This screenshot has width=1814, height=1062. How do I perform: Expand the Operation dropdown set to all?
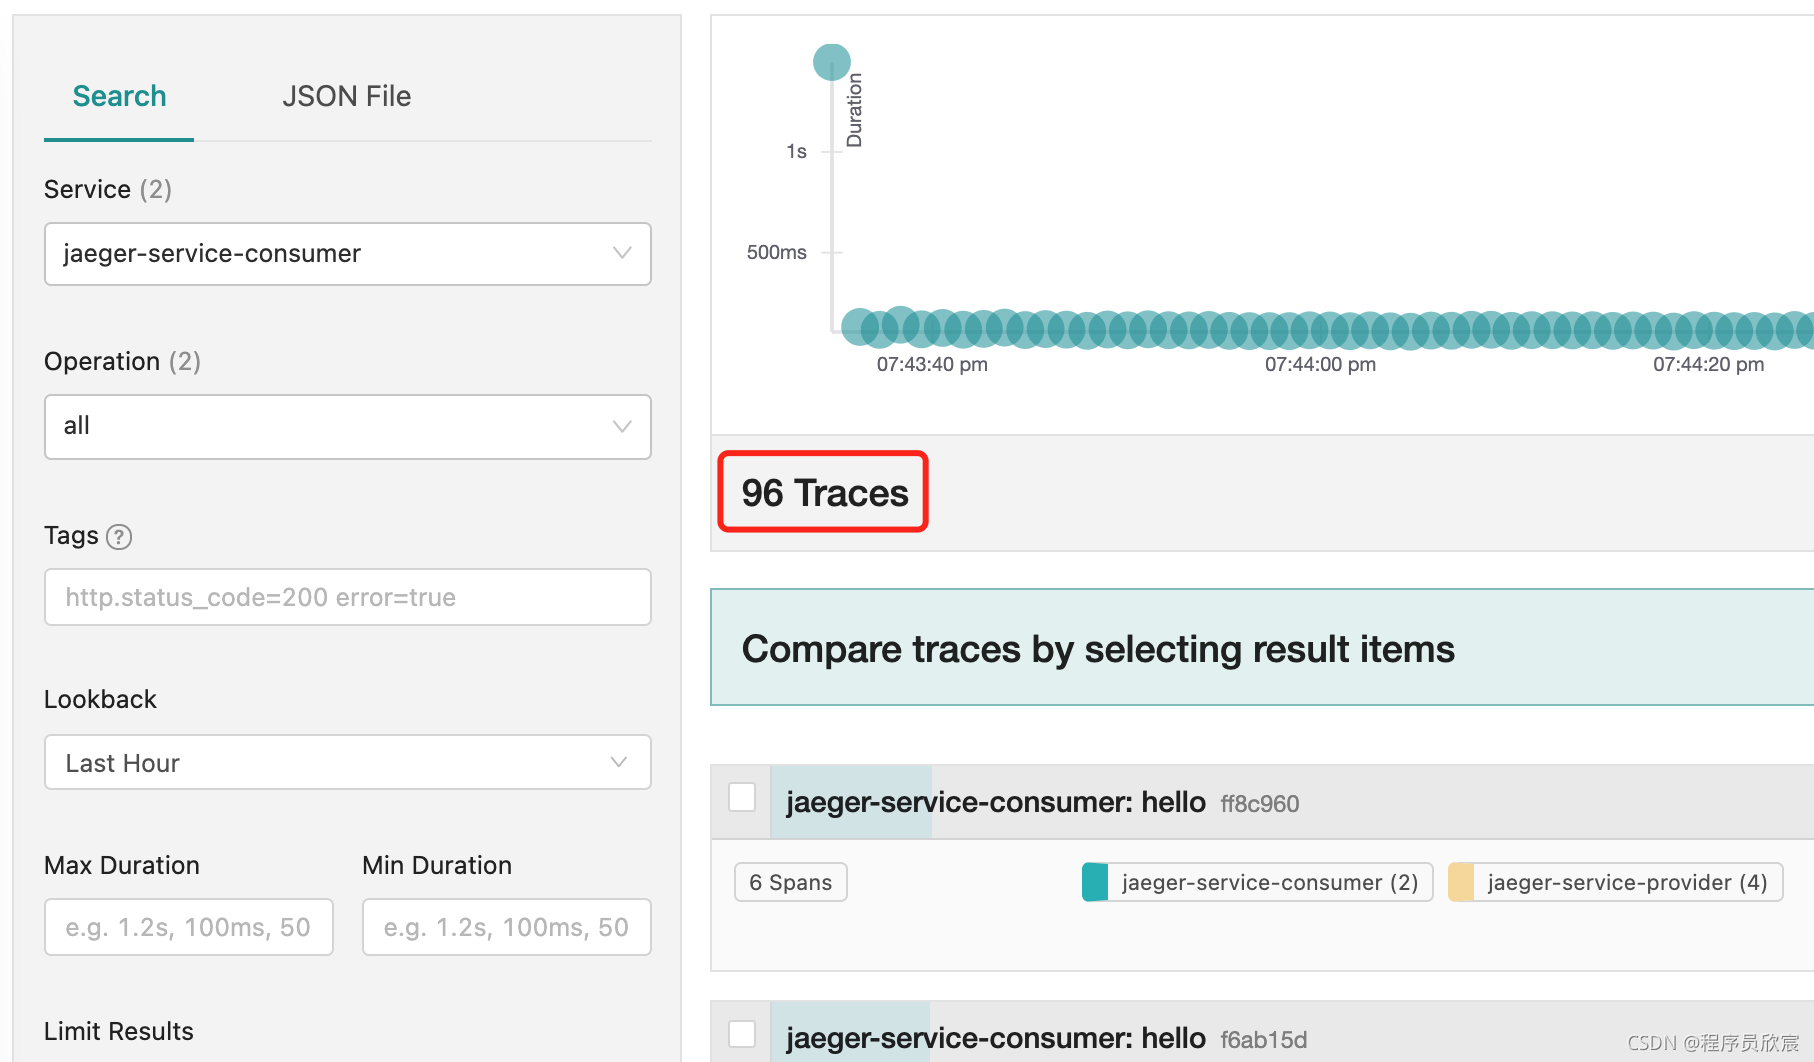point(348,427)
